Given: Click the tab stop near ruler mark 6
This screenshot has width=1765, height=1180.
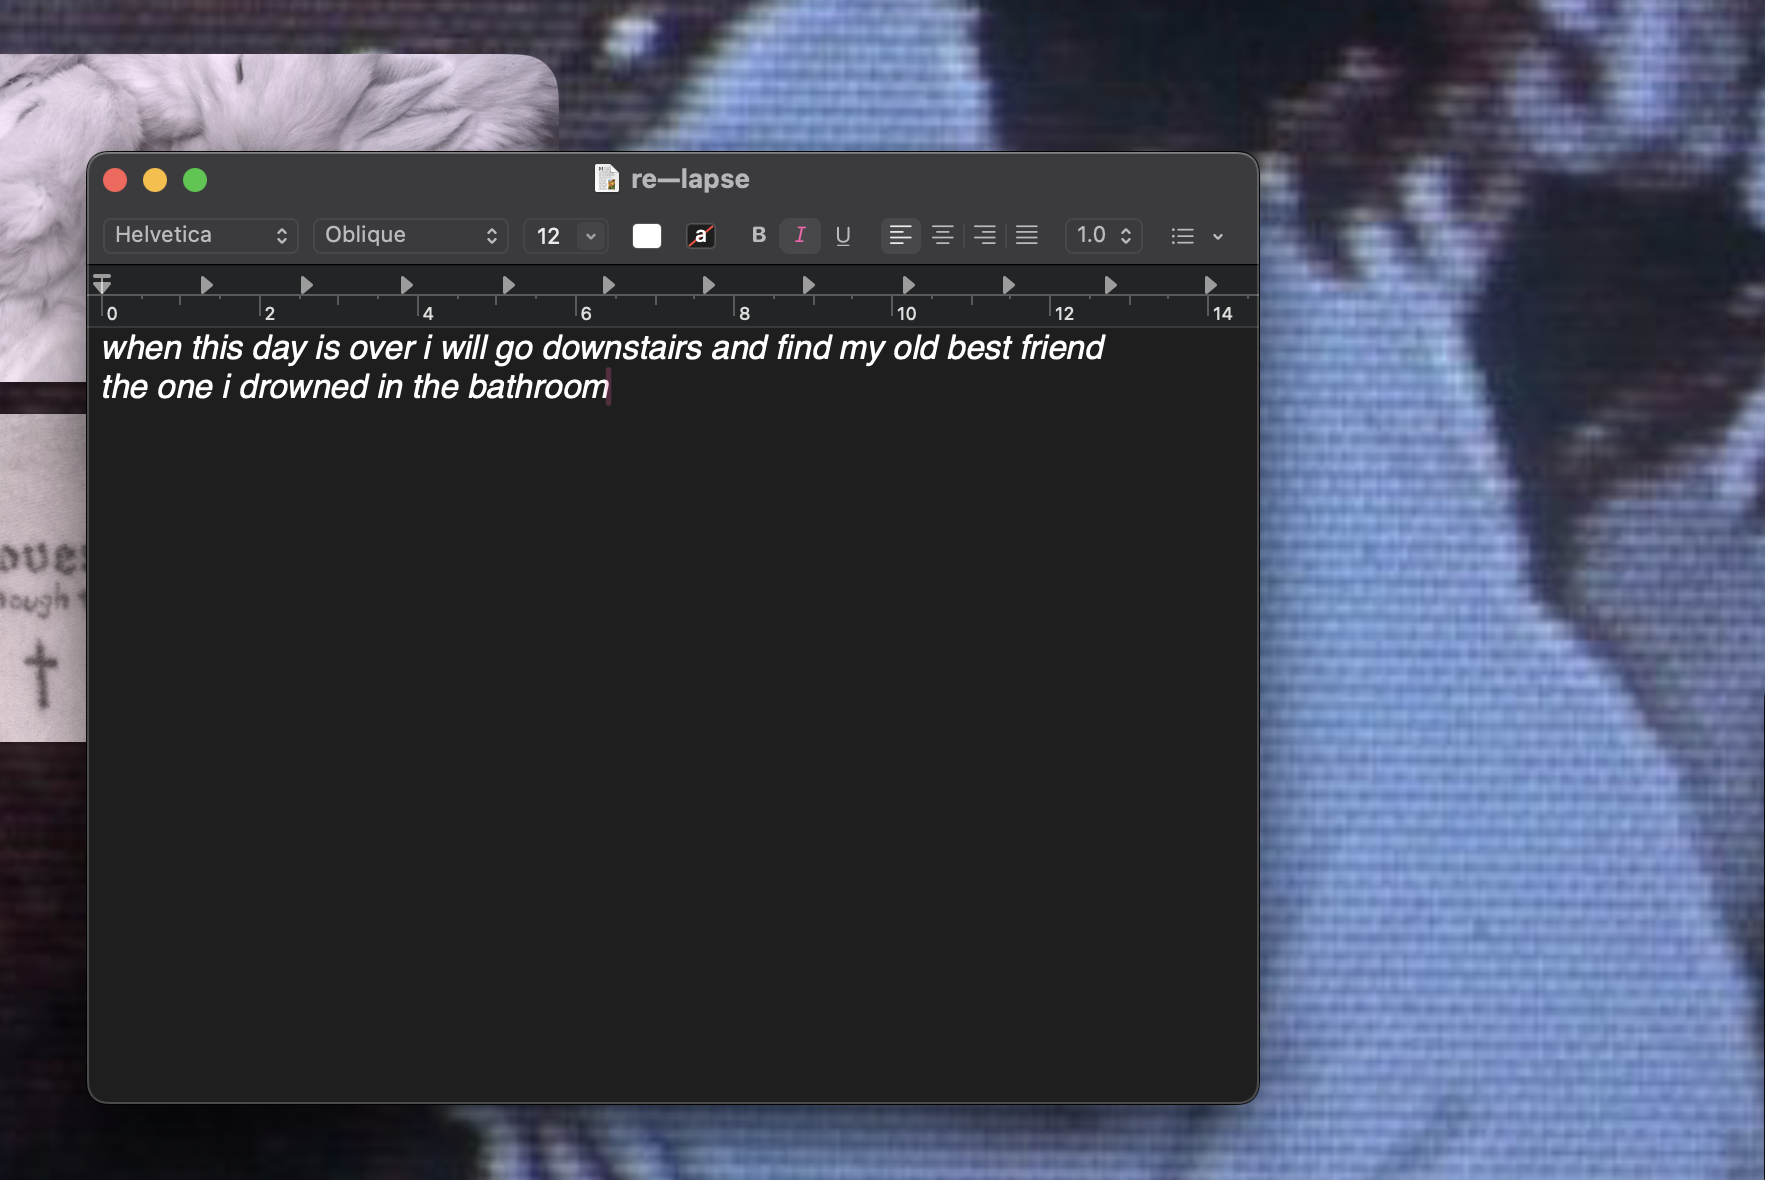Looking at the screenshot, I should 608,285.
